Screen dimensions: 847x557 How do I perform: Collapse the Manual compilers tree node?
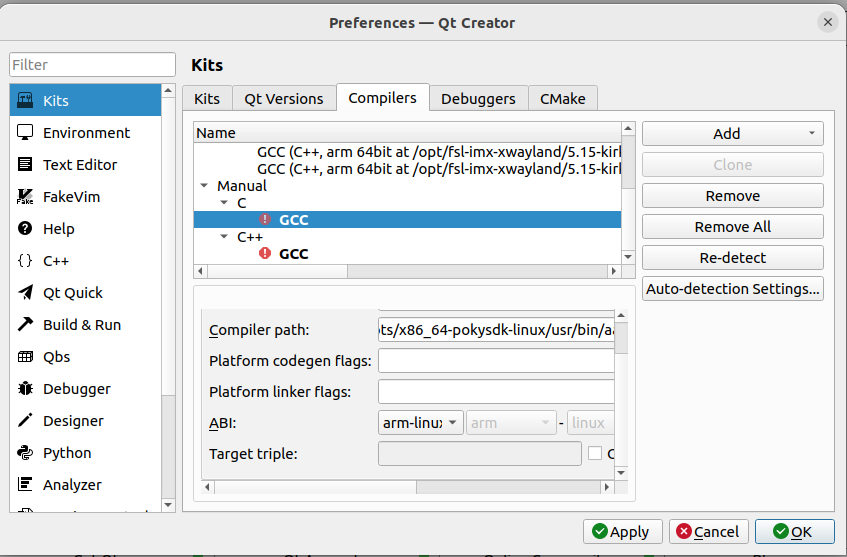[x=204, y=186]
